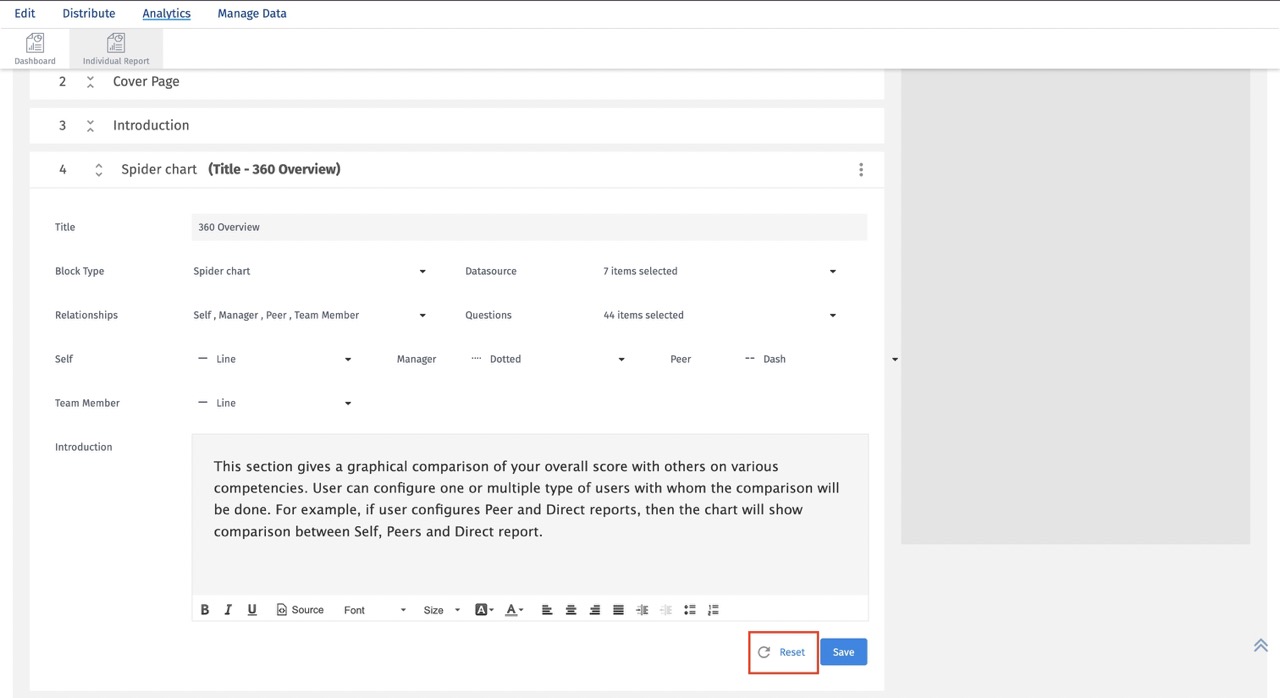
Task: Switch to the Analytics tab
Action: (x=166, y=13)
